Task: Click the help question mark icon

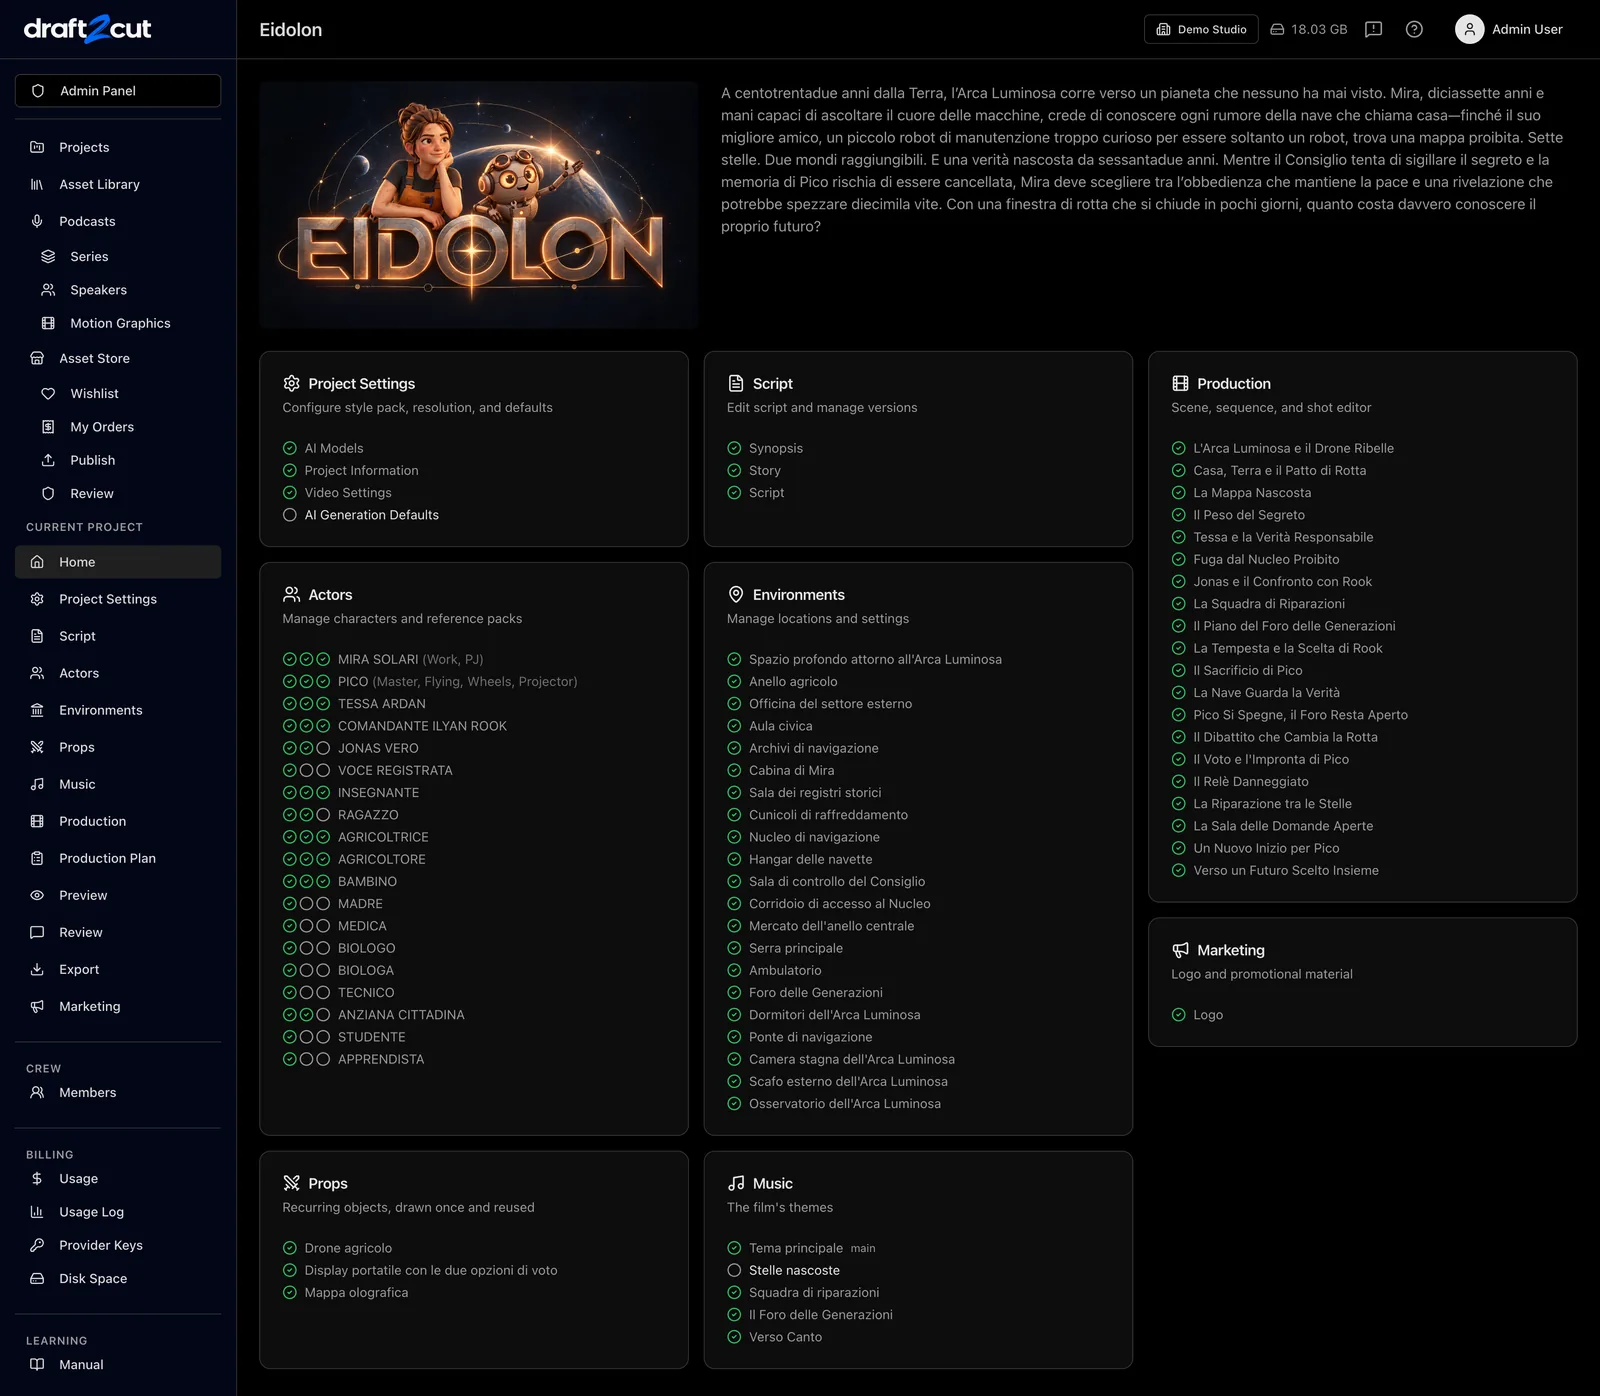Action: tap(1414, 29)
